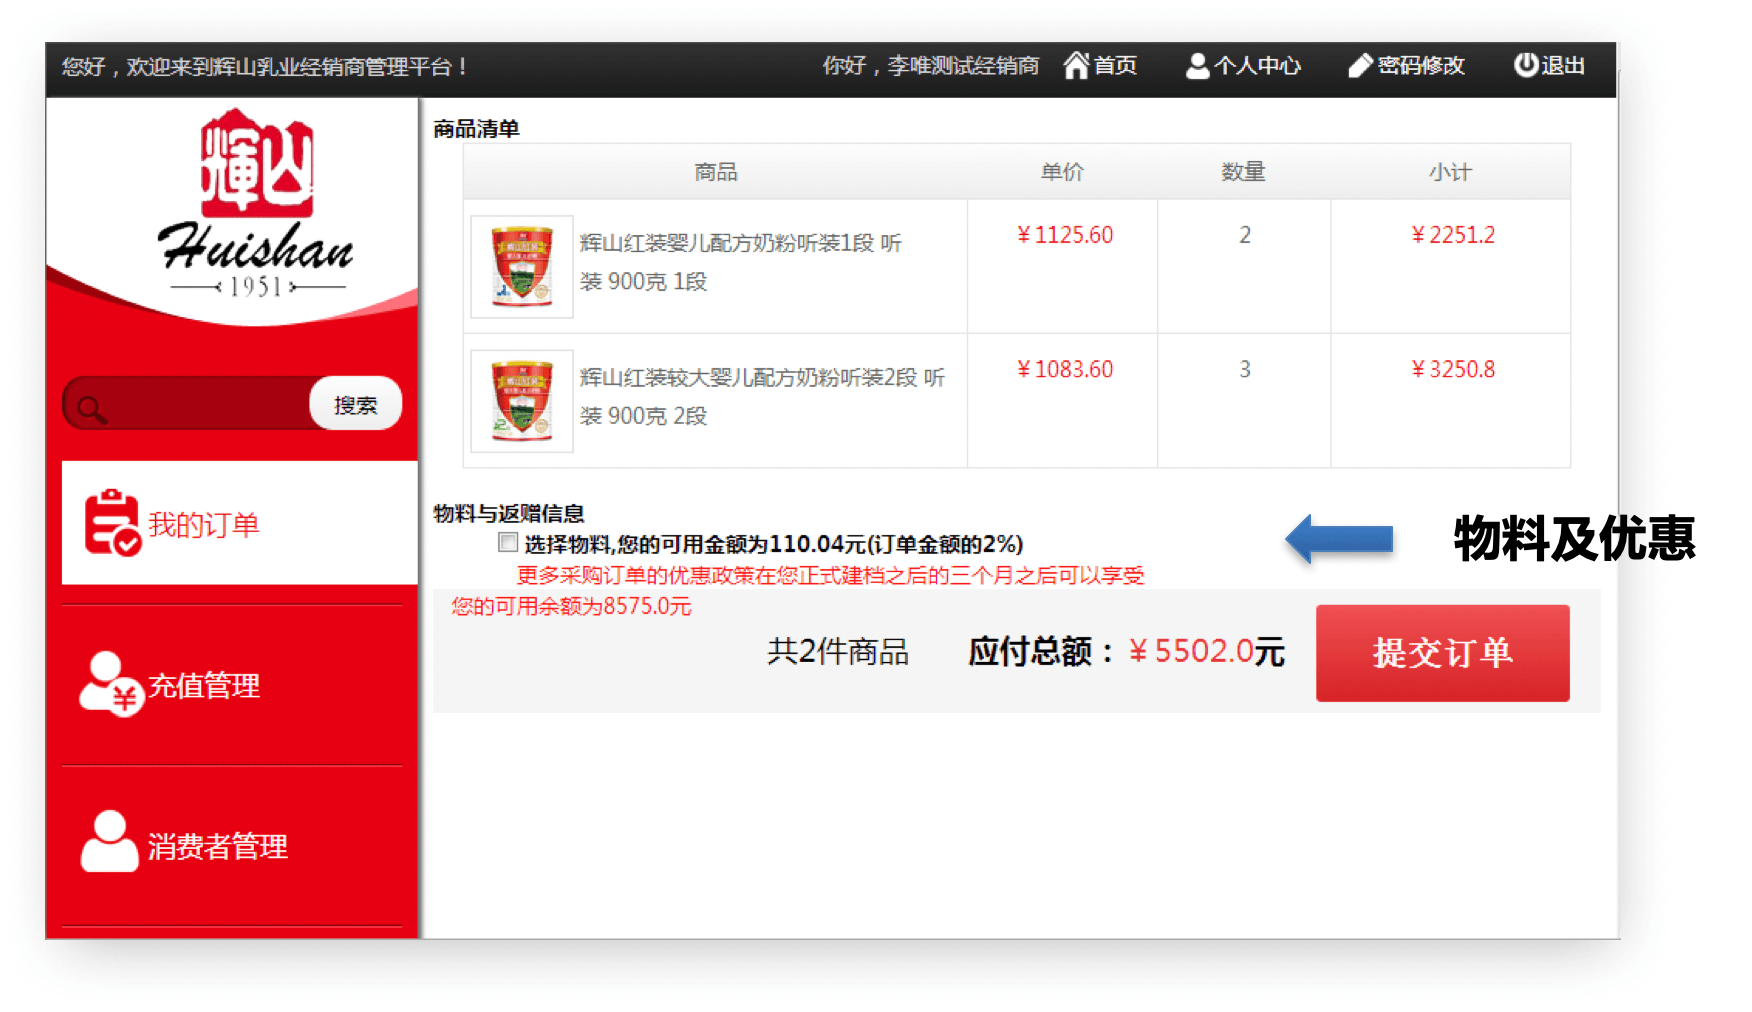Click the 单价 column header

[1062, 172]
